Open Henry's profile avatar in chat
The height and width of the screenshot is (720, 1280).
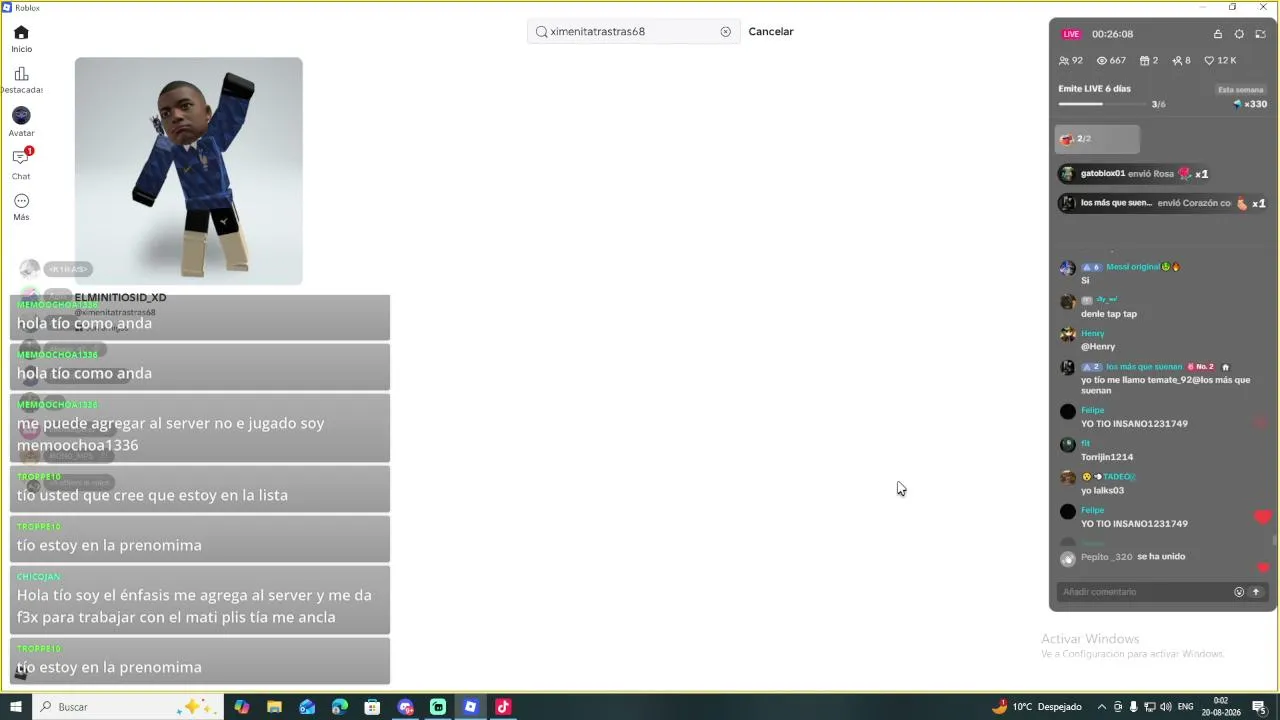pos(1068,335)
